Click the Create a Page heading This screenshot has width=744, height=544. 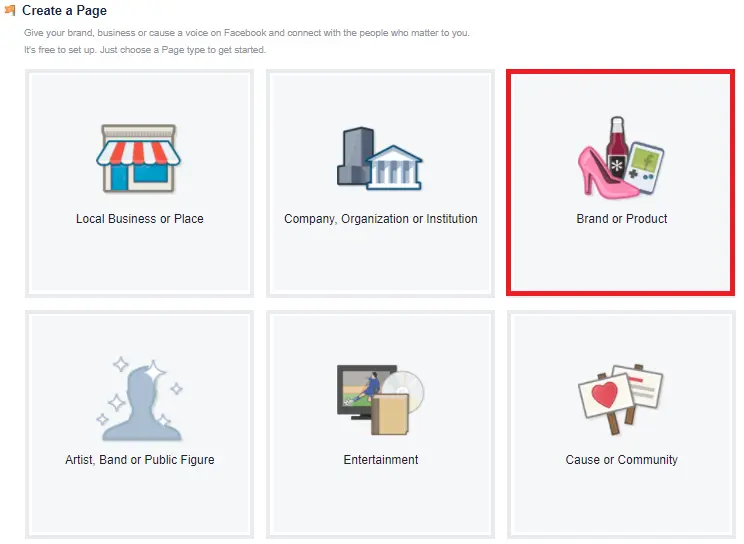[x=64, y=10]
